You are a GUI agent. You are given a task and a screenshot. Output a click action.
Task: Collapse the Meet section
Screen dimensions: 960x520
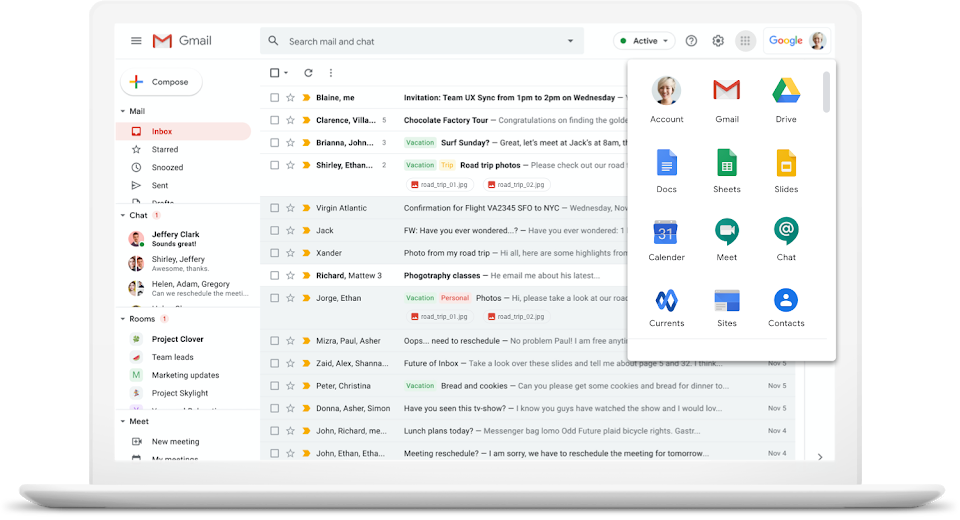pos(123,421)
